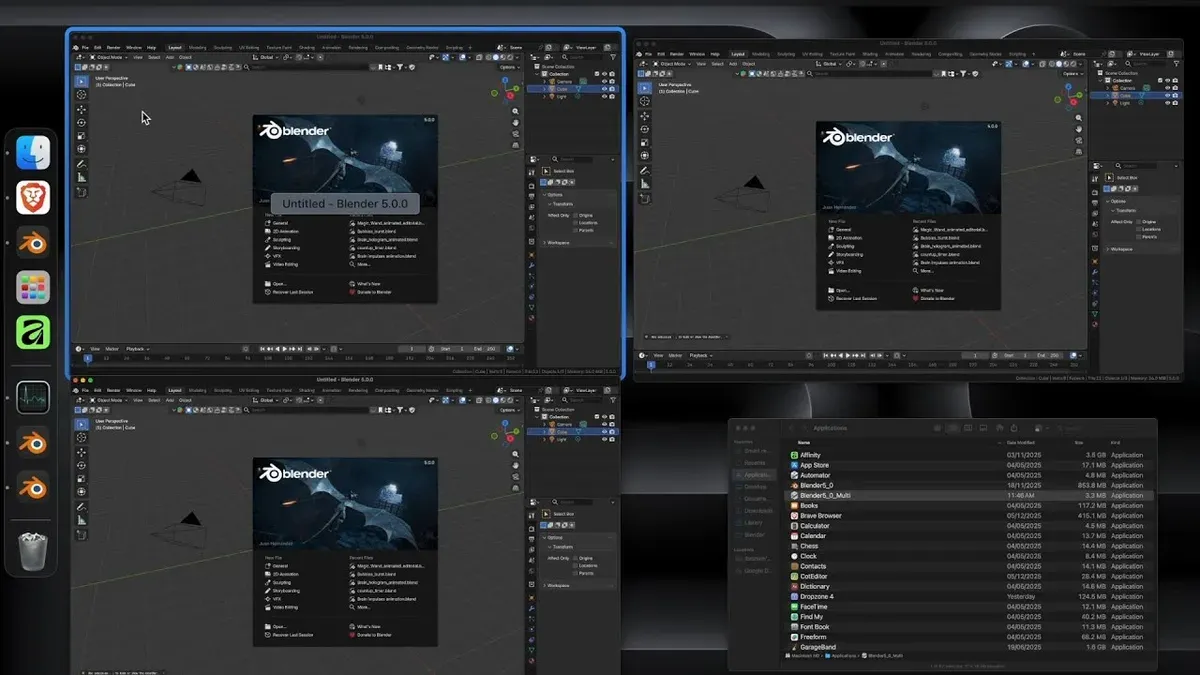The height and width of the screenshot is (675, 1200).
Task: Enable Parents checkbox in top-right Blender window
Action: (1138, 236)
